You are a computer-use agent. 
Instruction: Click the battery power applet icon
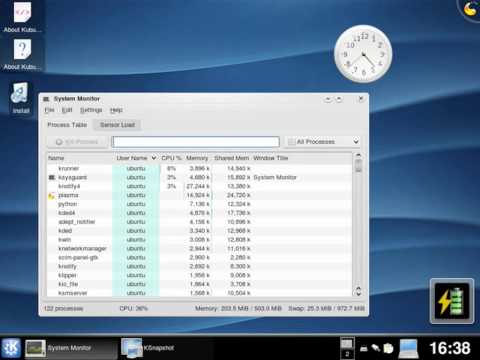tap(452, 301)
